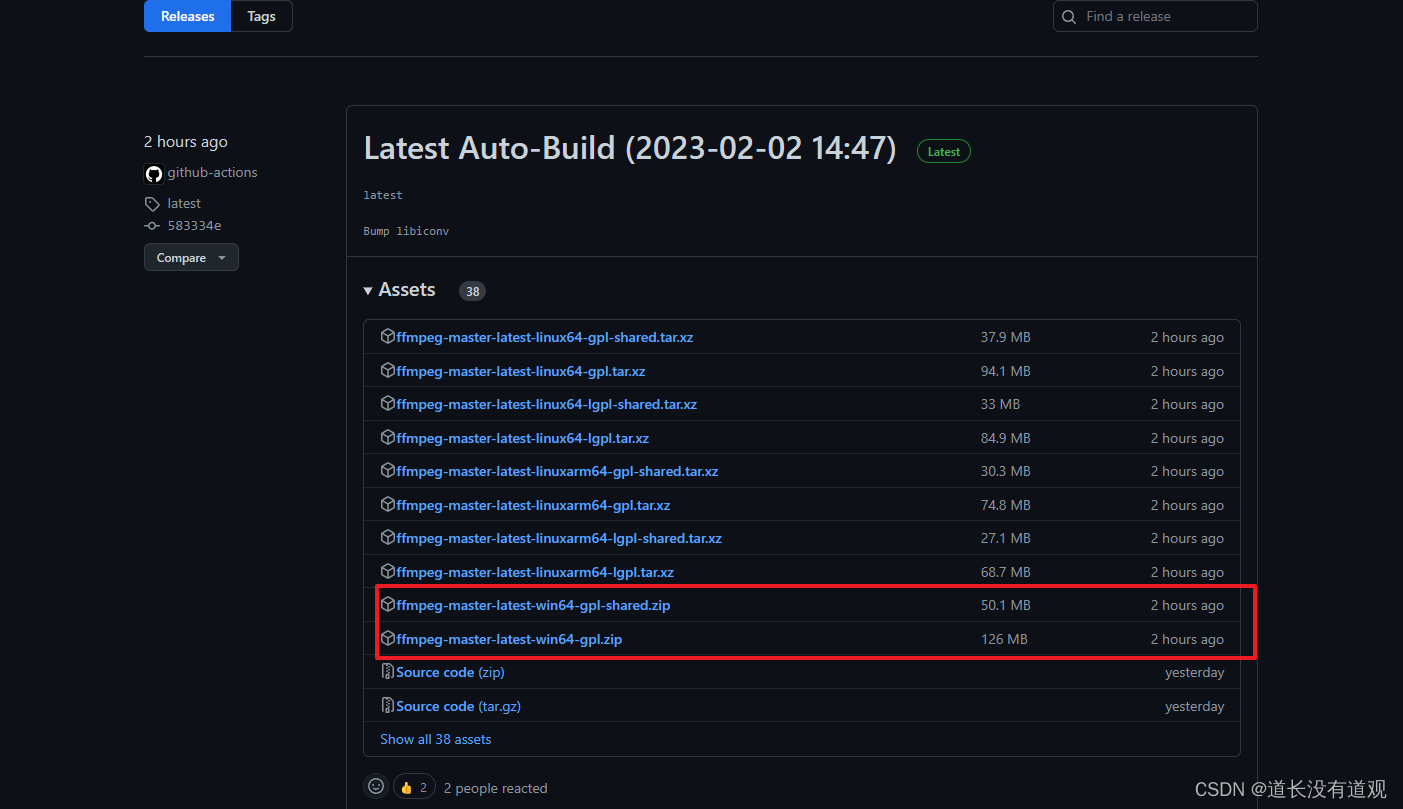
Task: Click package icon for linux64-lgpl-shared.tar.xz
Action: tap(388, 404)
